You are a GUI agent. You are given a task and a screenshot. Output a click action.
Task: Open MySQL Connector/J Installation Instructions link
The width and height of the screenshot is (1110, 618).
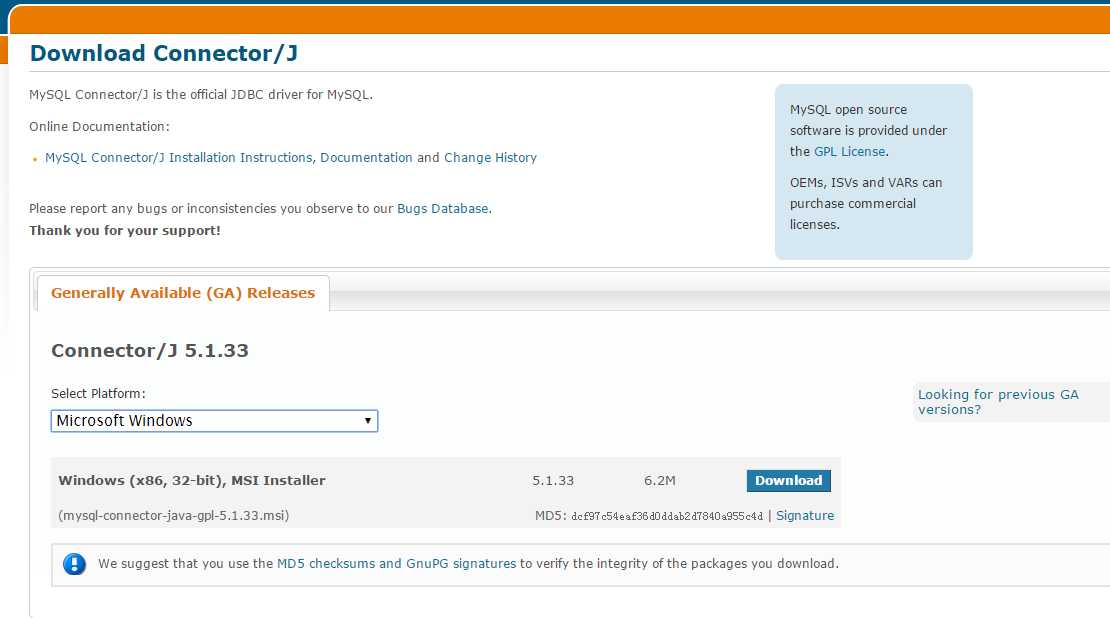178,158
